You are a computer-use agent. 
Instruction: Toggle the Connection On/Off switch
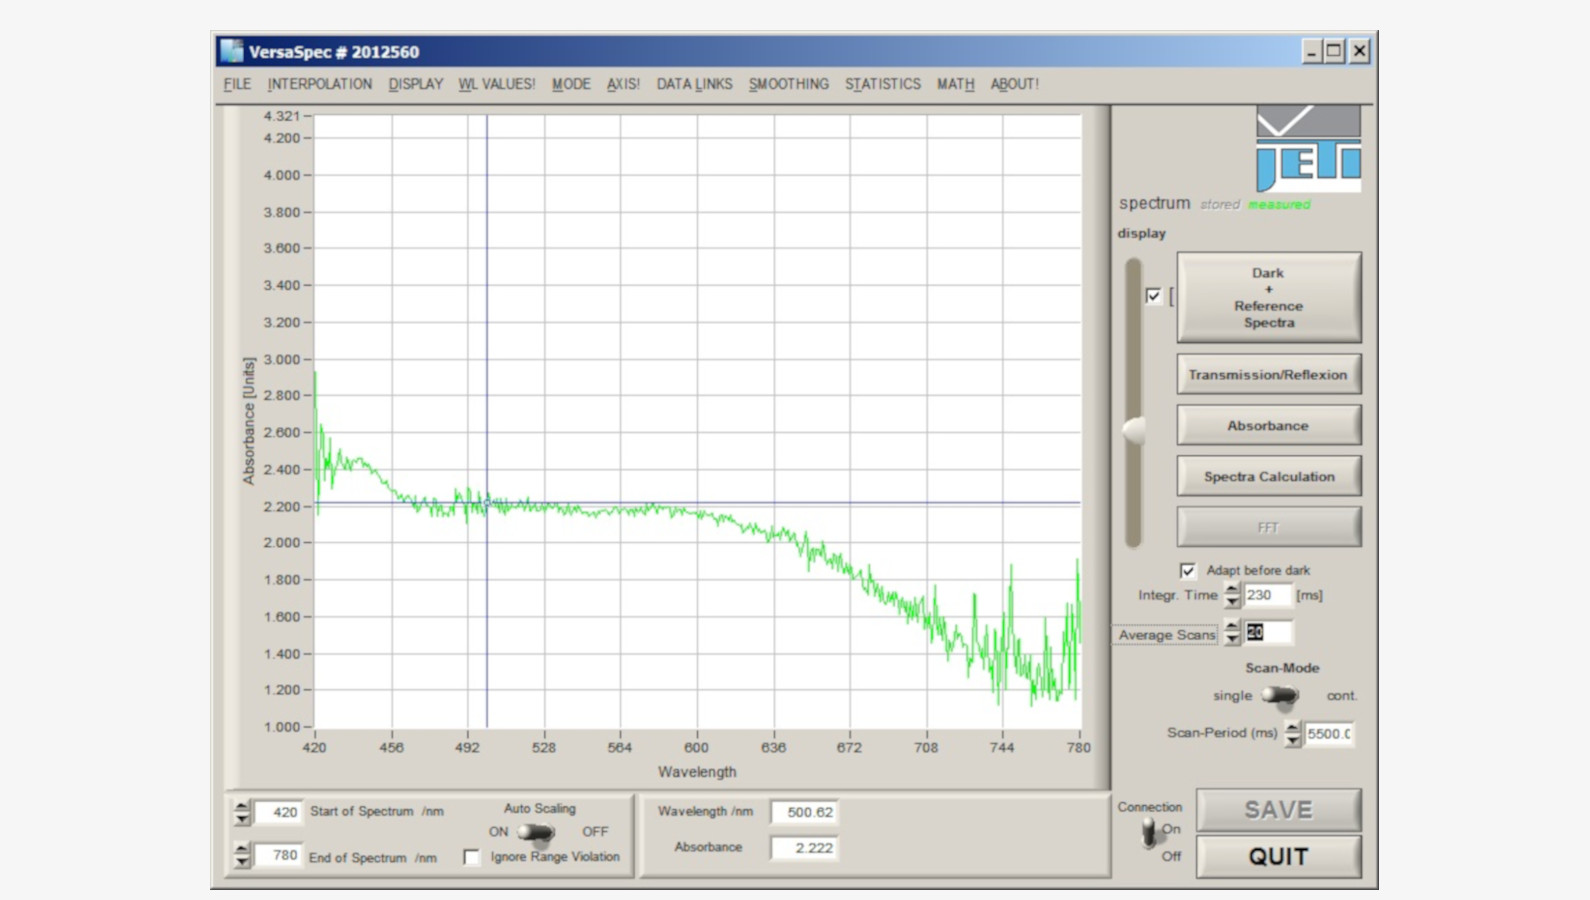pyautogui.click(x=1150, y=831)
